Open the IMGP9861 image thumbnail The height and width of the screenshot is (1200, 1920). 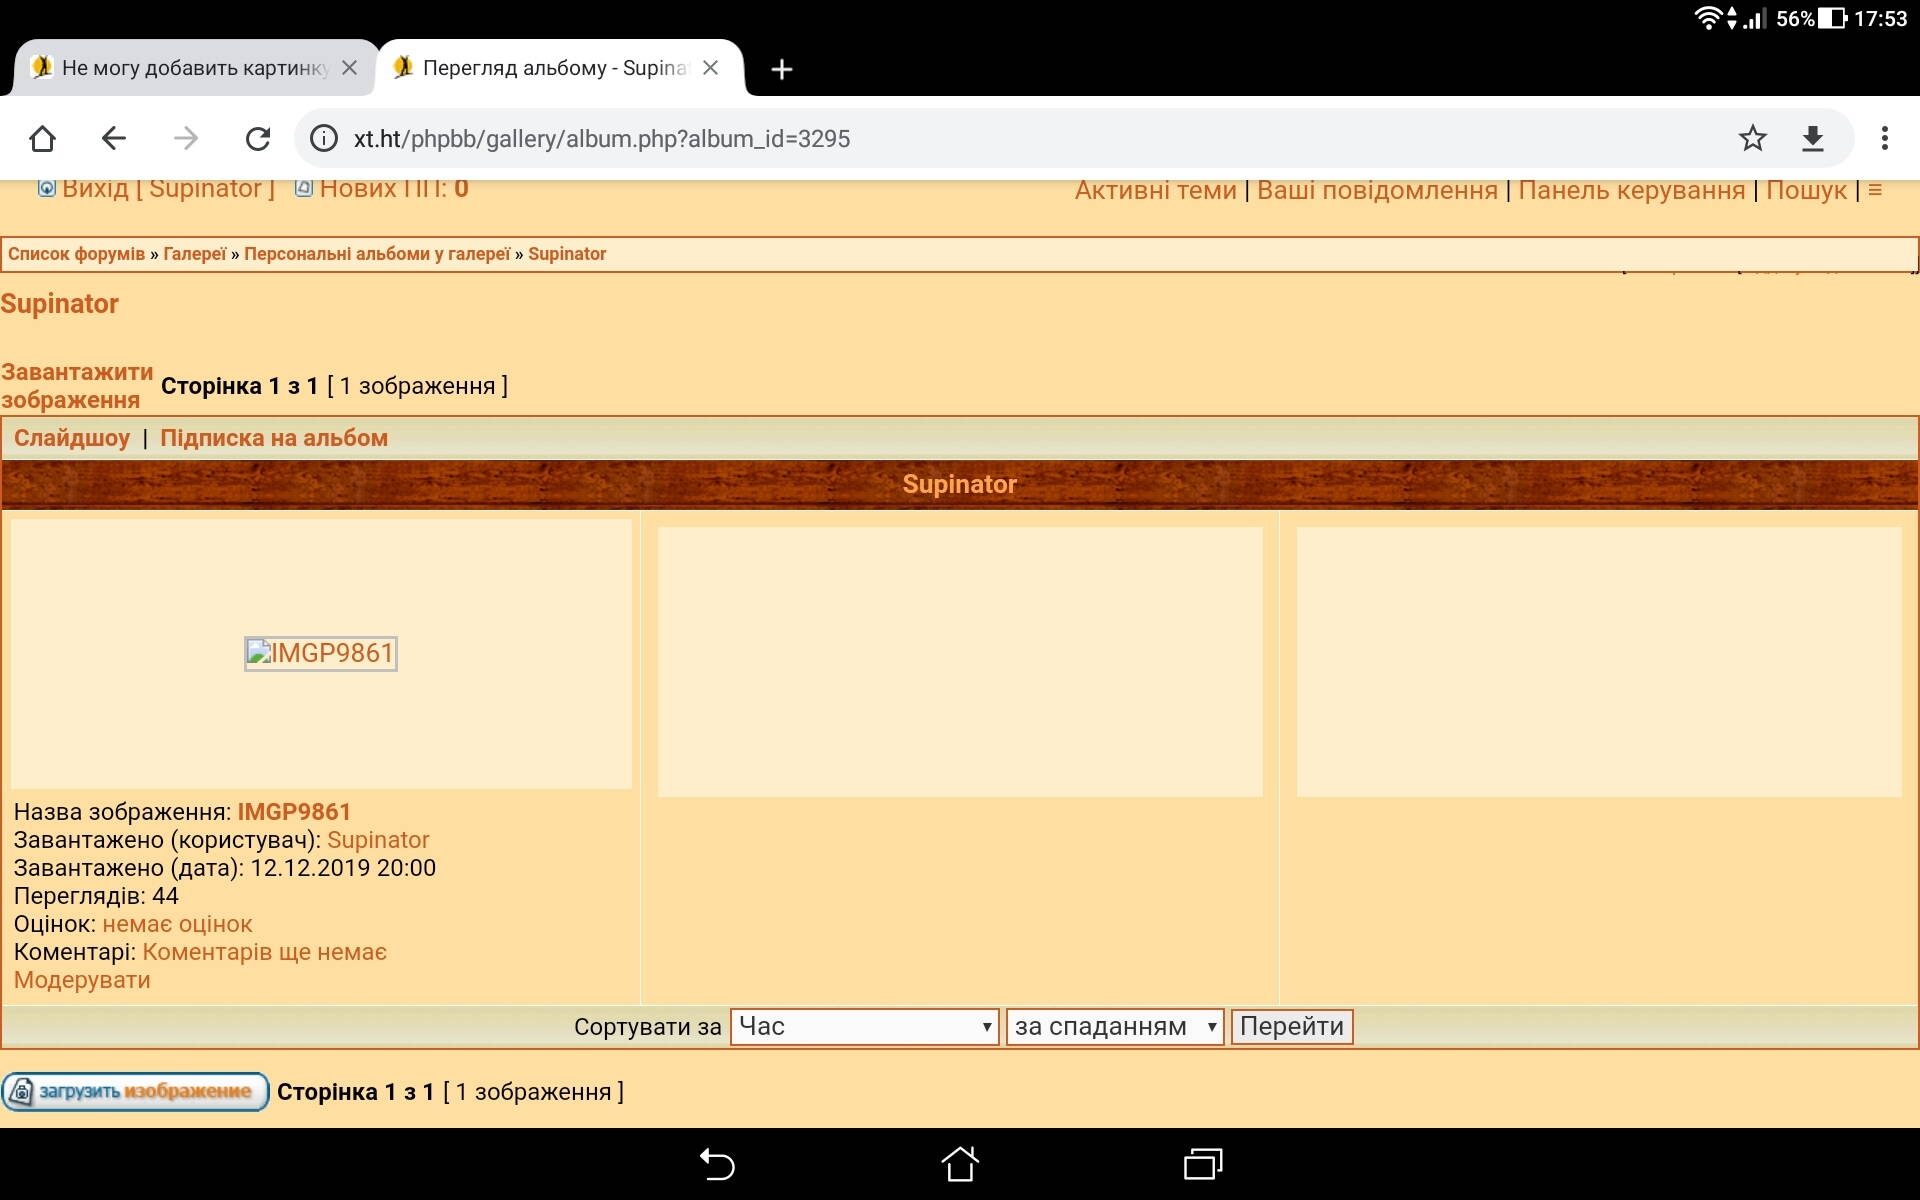tap(321, 653)
